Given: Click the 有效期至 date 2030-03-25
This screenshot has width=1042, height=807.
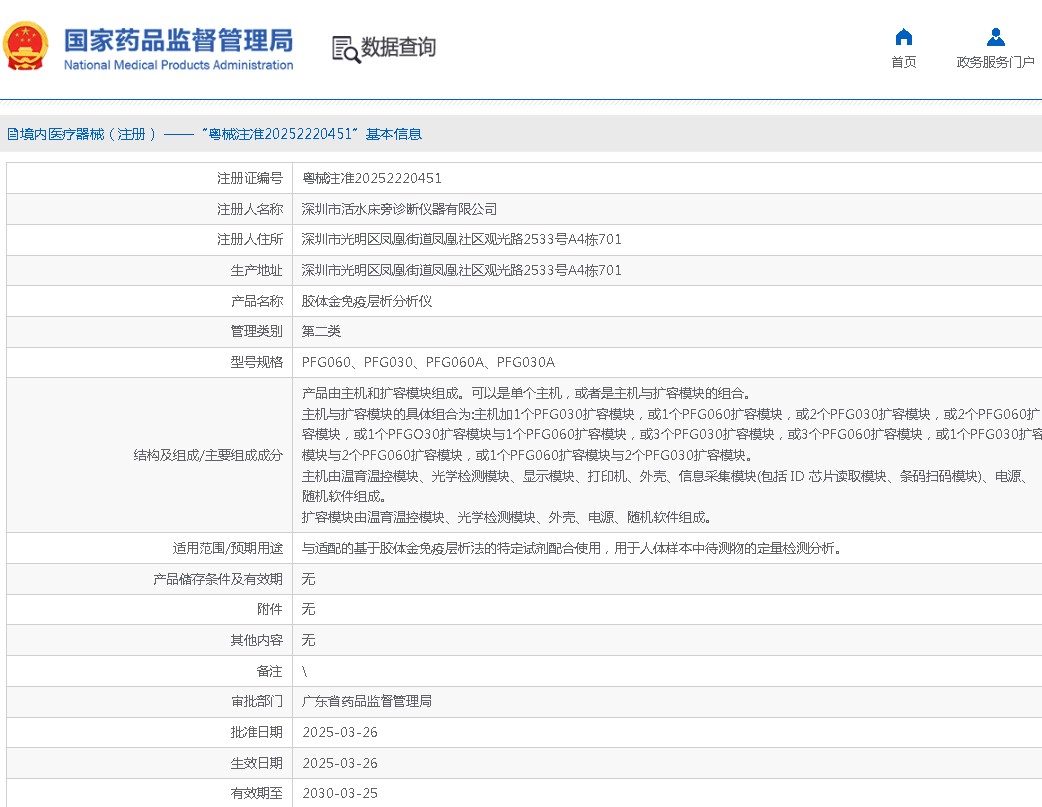Looking at the screenshot, I should click(x=340, y=793).
